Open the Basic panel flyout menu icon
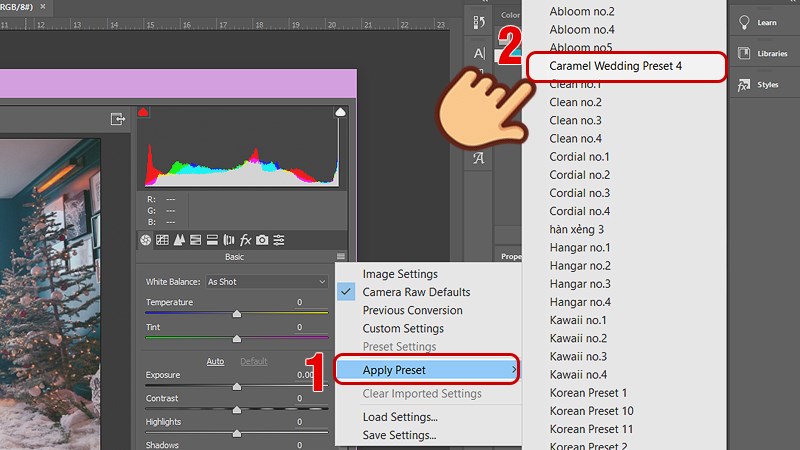800x450 pixels. coord(341,257)
